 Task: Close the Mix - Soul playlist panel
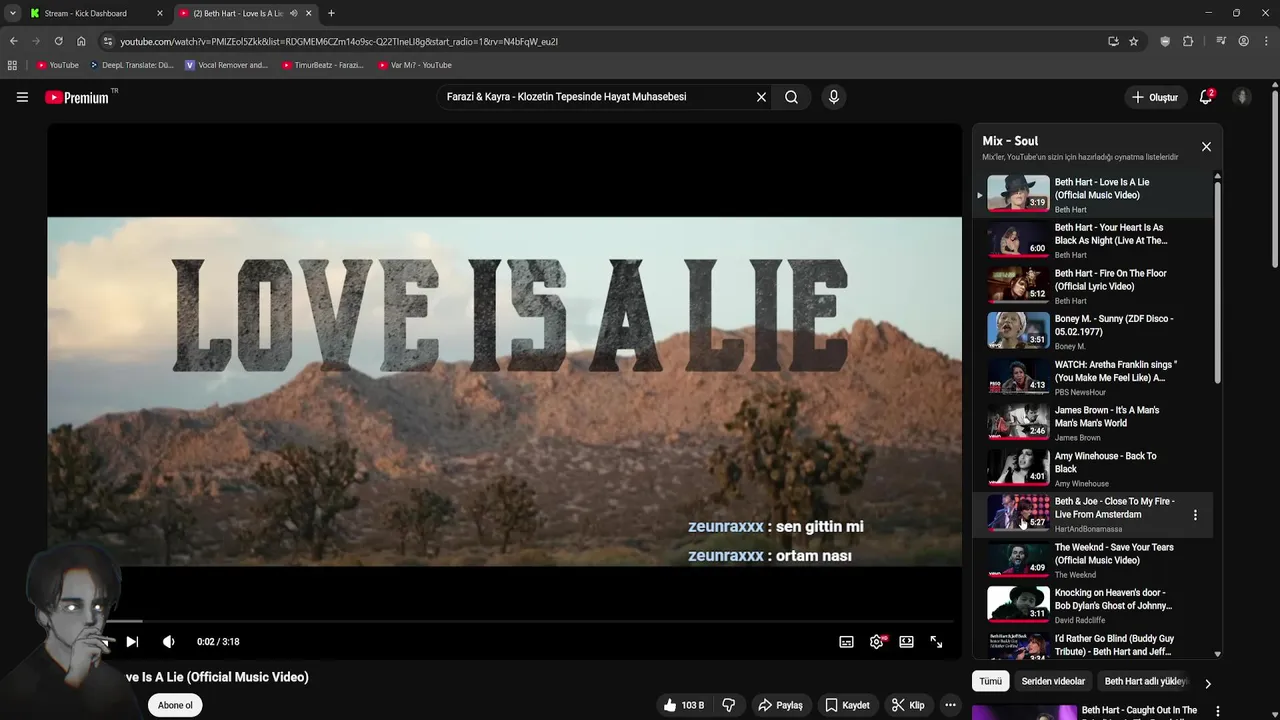coord(1206,147)
